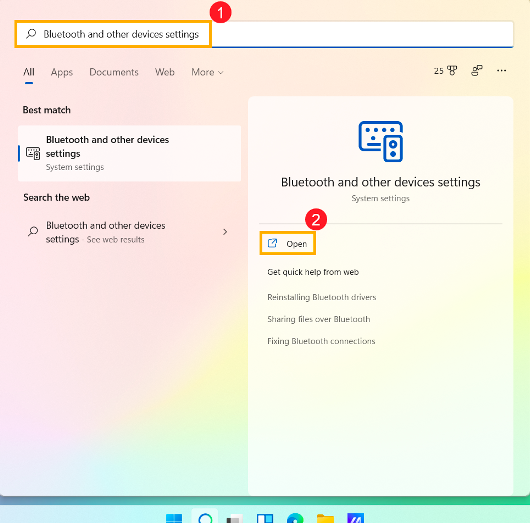
Task: Click the large Bluetooth devices icon in preview
Action: (x=381, y=141)
